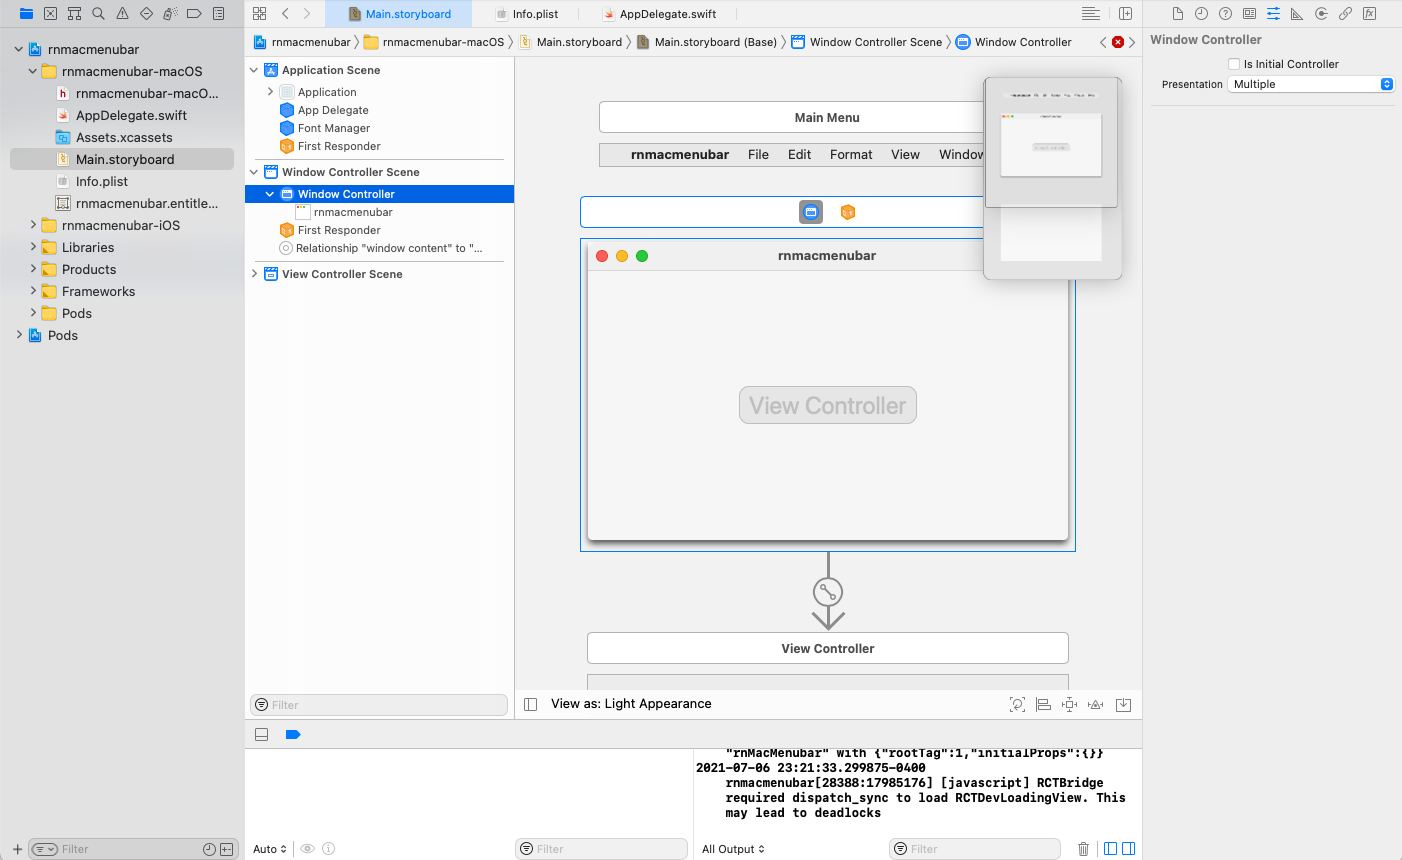Open the Symbol navigator
Screen dimensions: 1402x860
coord(74,14)
